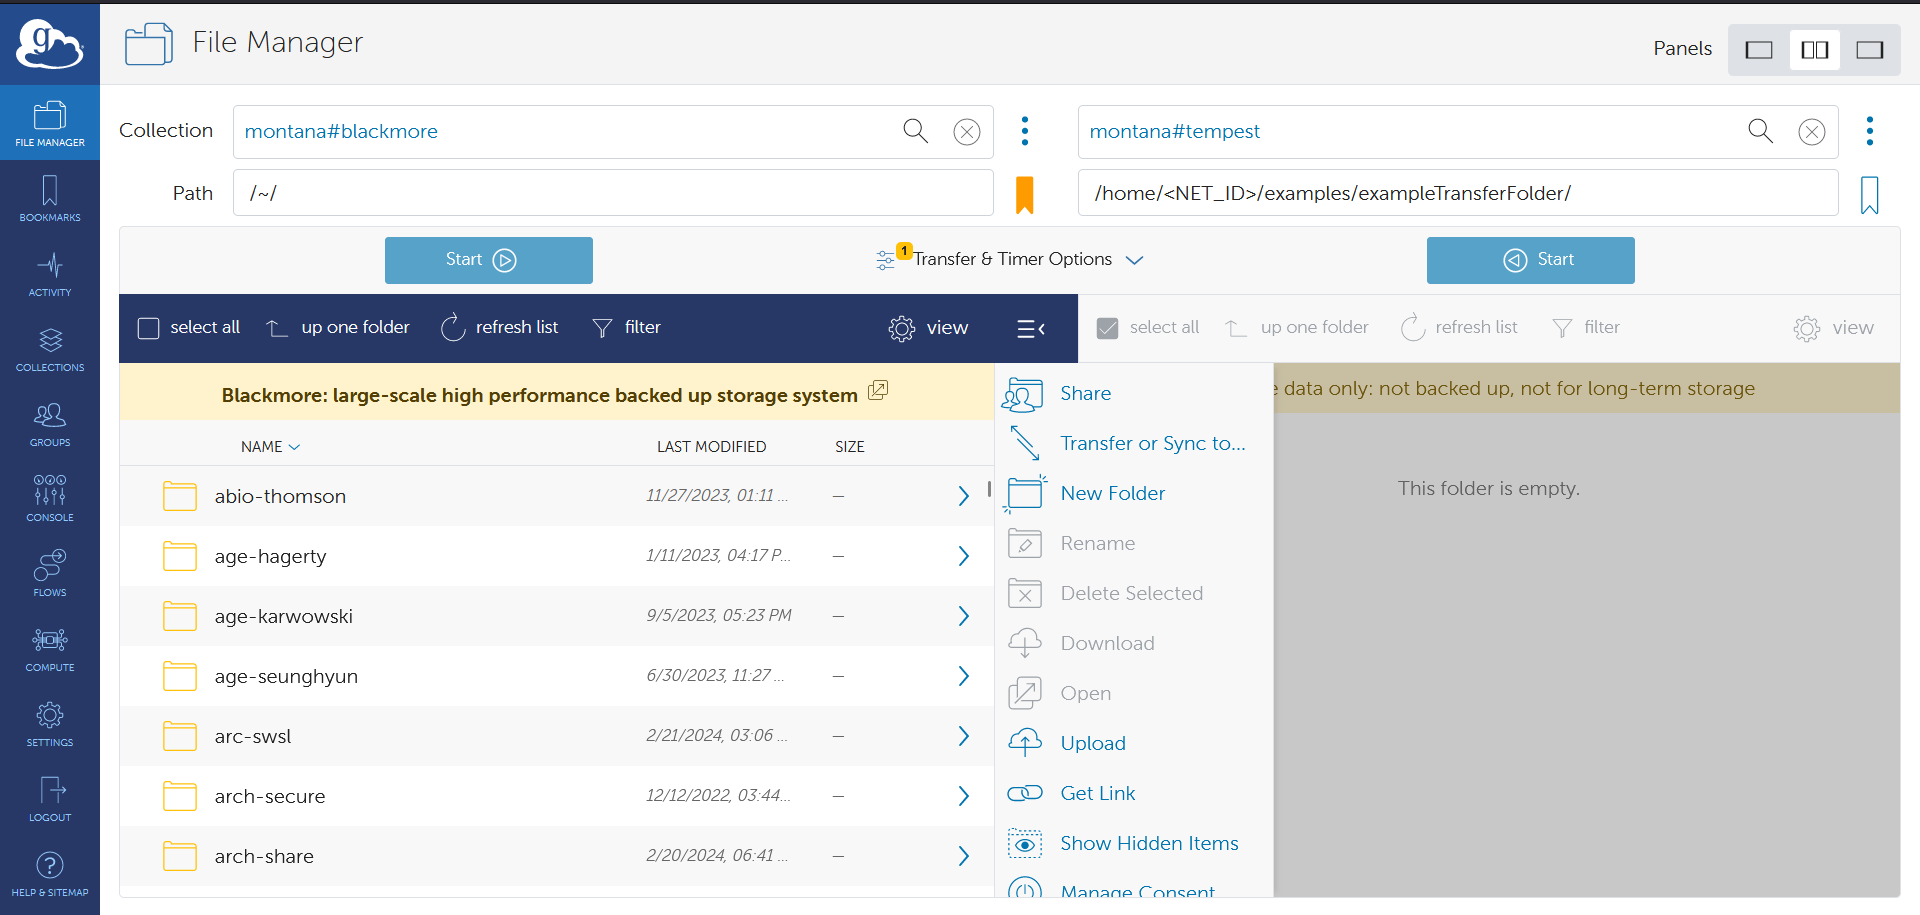Uncheck select all in the right pane
Image resolution: width=1920 pixels, height=915 pixels.
pos(1108,328)
